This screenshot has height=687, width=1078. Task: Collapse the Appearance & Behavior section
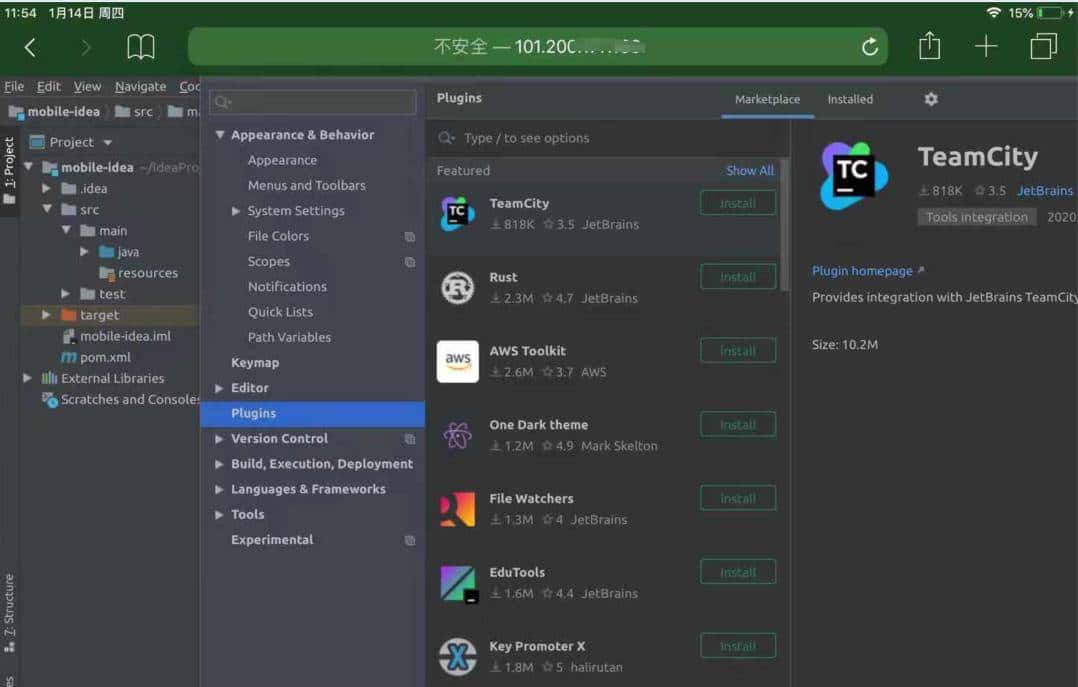[x=220, y=135]
